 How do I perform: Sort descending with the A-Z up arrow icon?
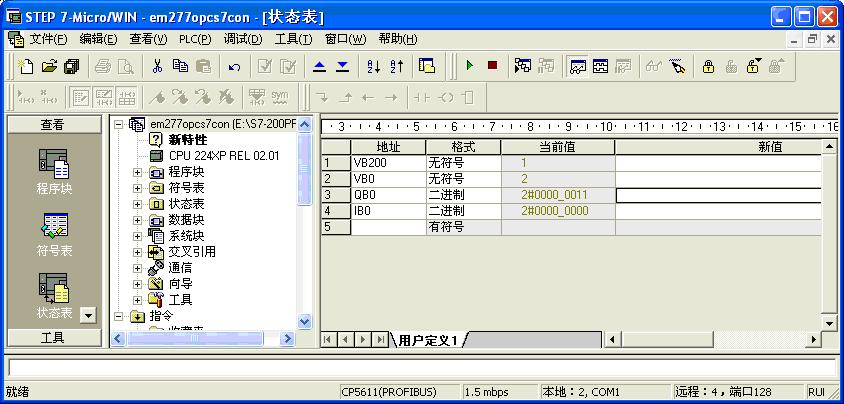(x=397, y=67)
